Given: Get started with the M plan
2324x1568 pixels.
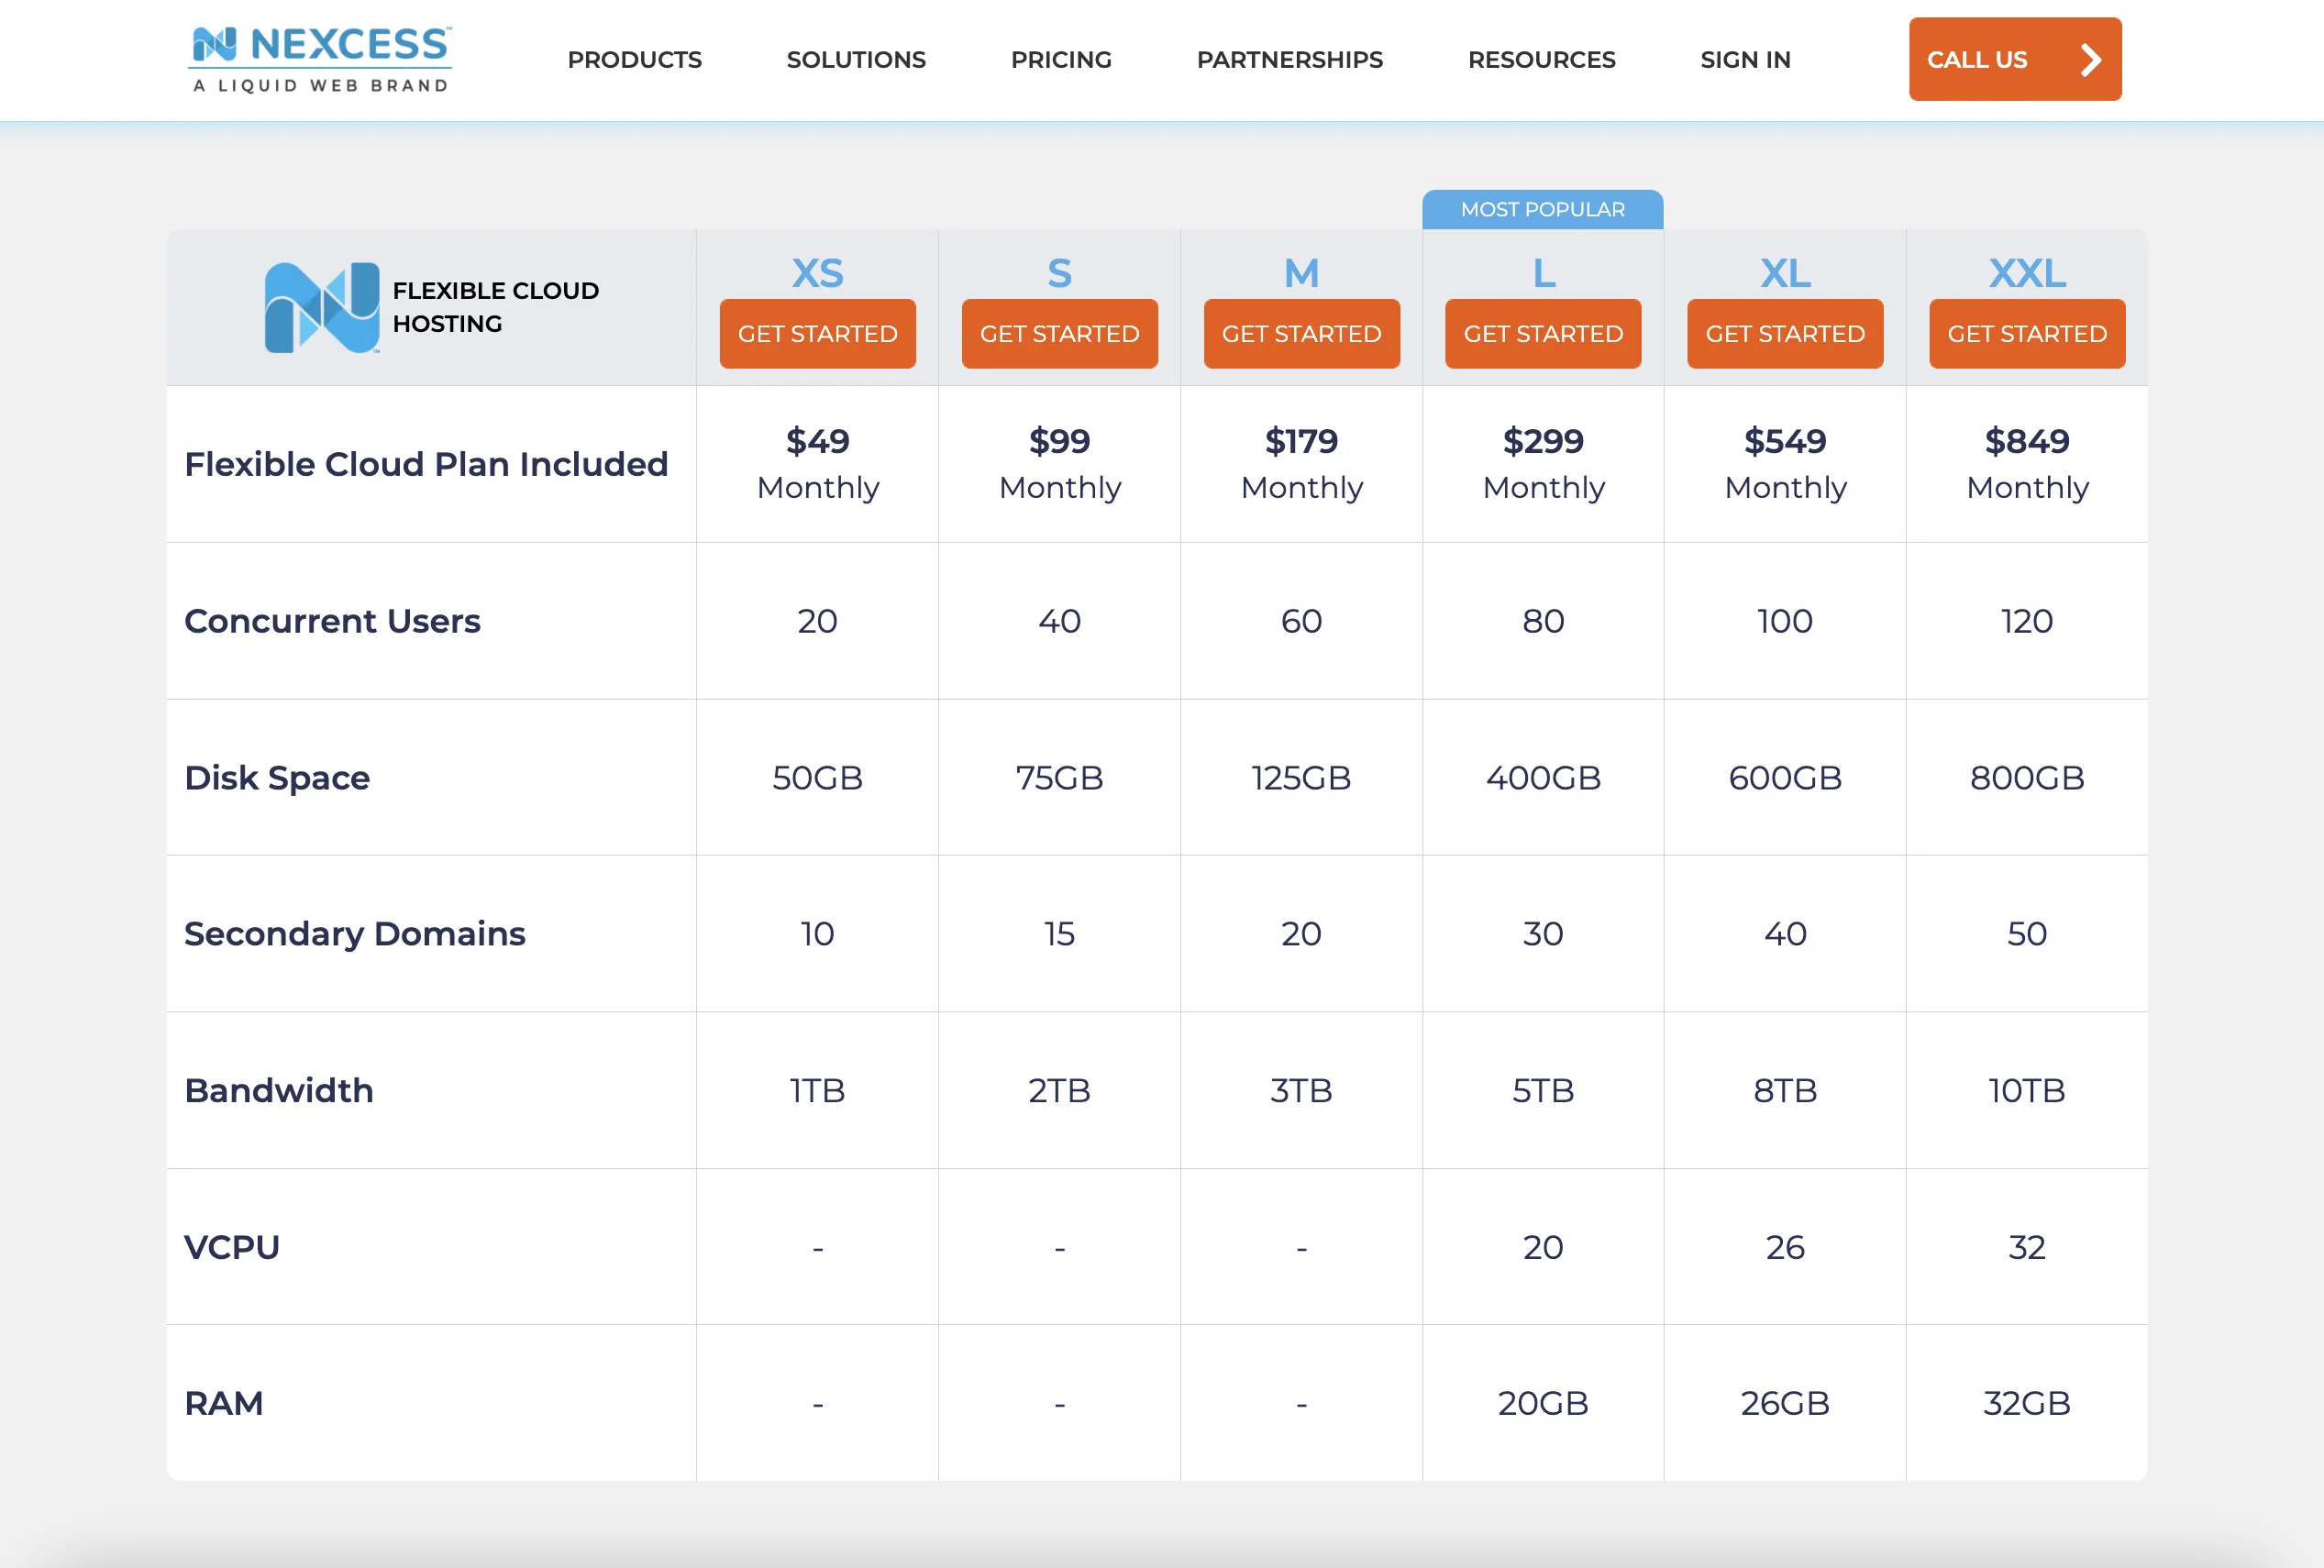Looking at the screenshot, I should pyautogui.click(x=1301, y=334).
